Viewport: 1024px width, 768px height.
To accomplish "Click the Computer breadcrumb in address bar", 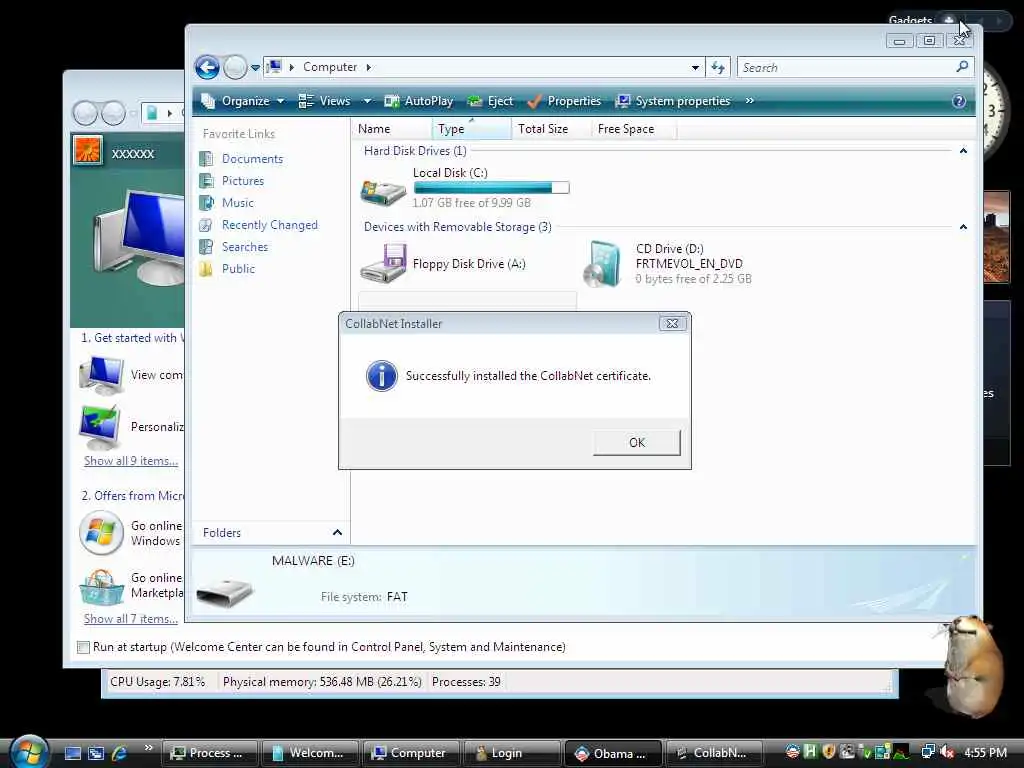I will [x=330, y=67].
